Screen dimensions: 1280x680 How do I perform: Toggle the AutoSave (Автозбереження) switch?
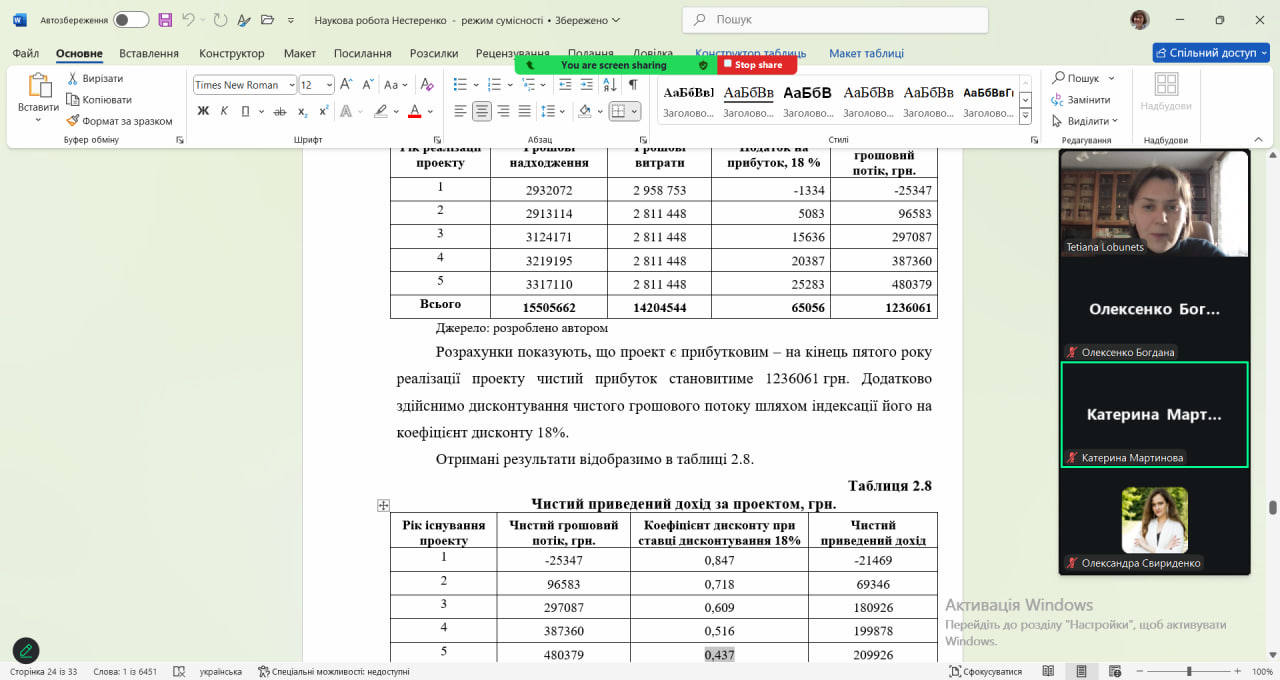point(130,20)
